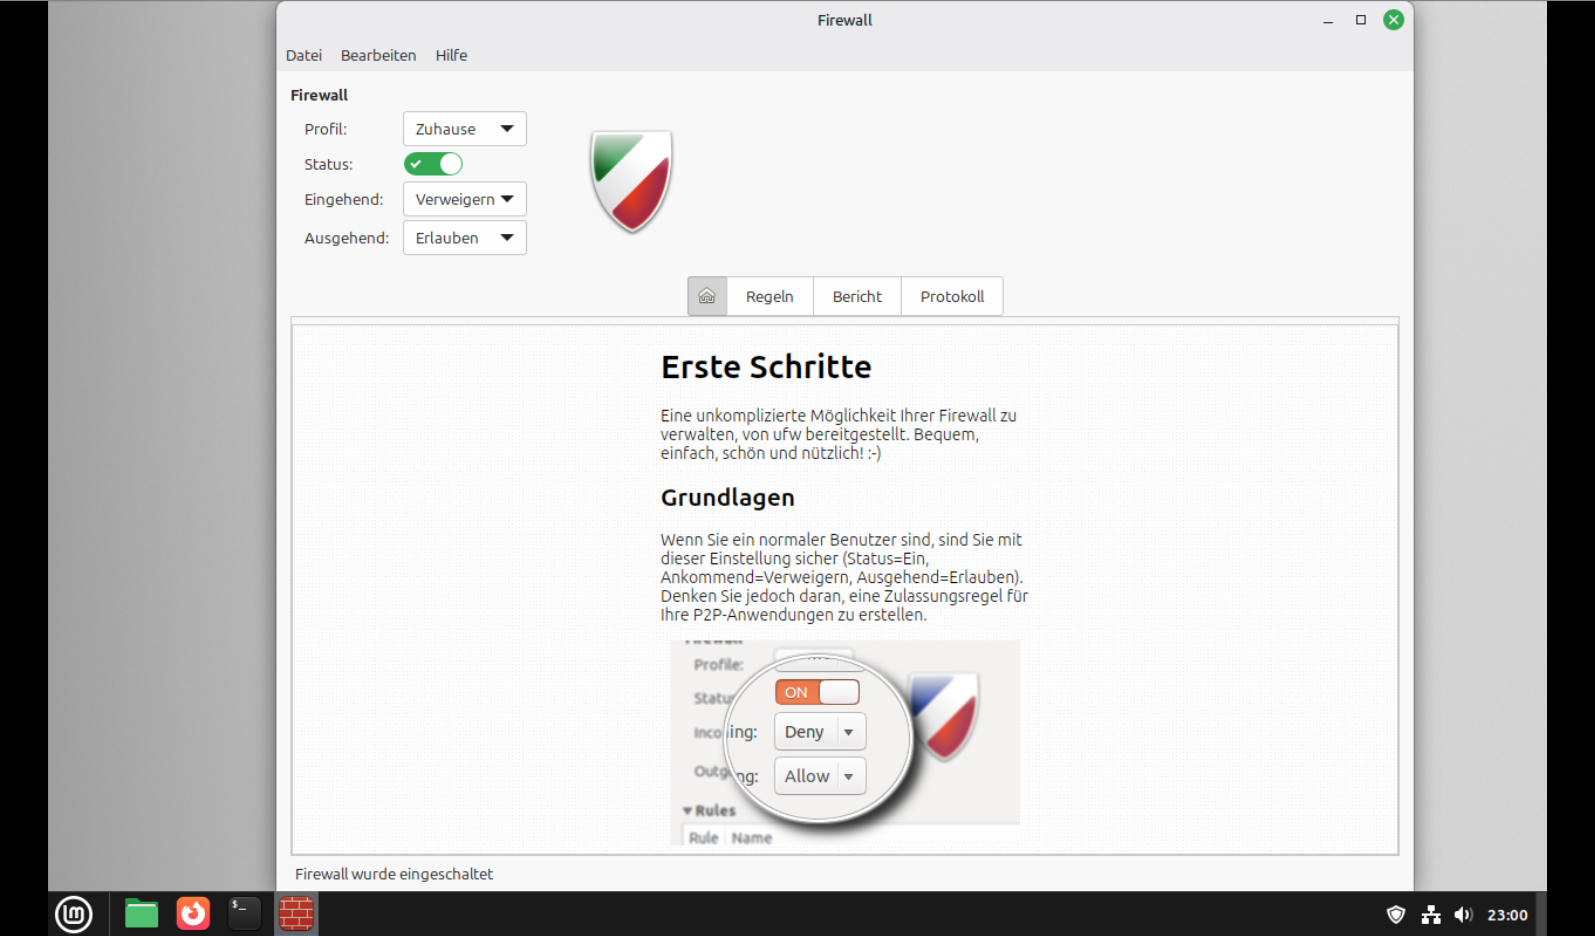Open the security shield tray icon

coord(1396,915)
